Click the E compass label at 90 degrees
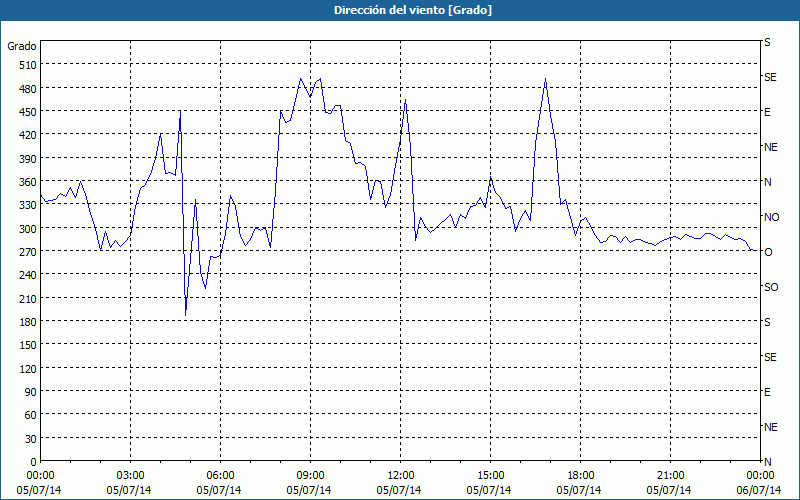 pos(767,392)
